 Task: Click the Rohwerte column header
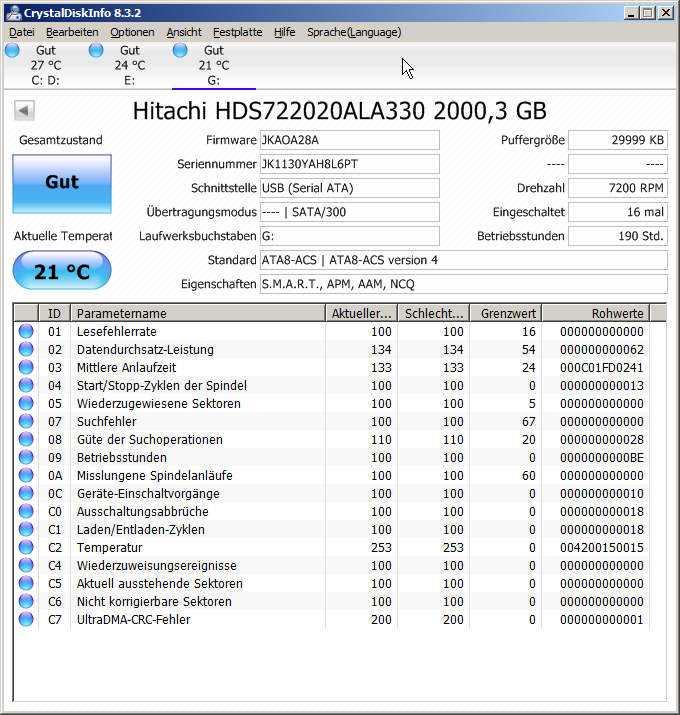[596, 313]
